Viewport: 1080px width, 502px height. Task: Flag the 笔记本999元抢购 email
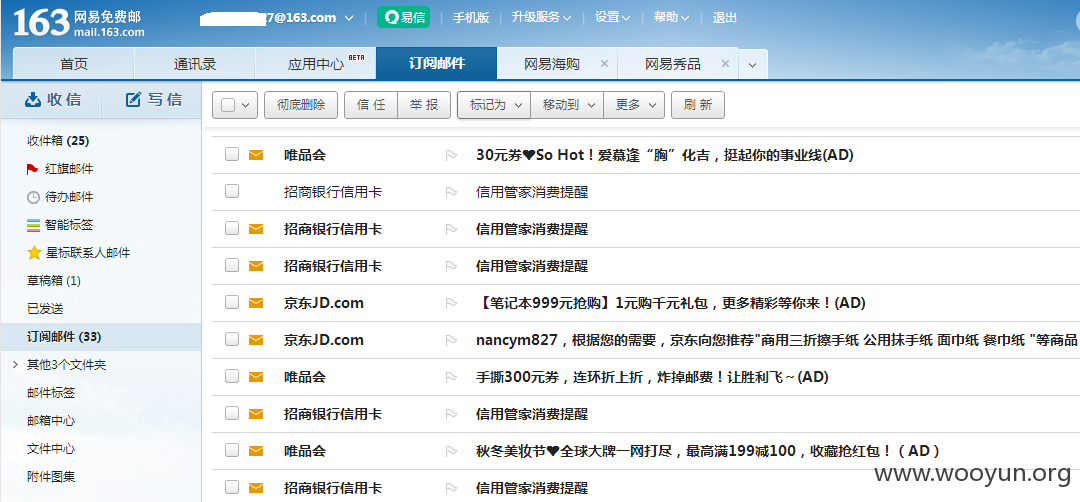click(x=451, y=303)
